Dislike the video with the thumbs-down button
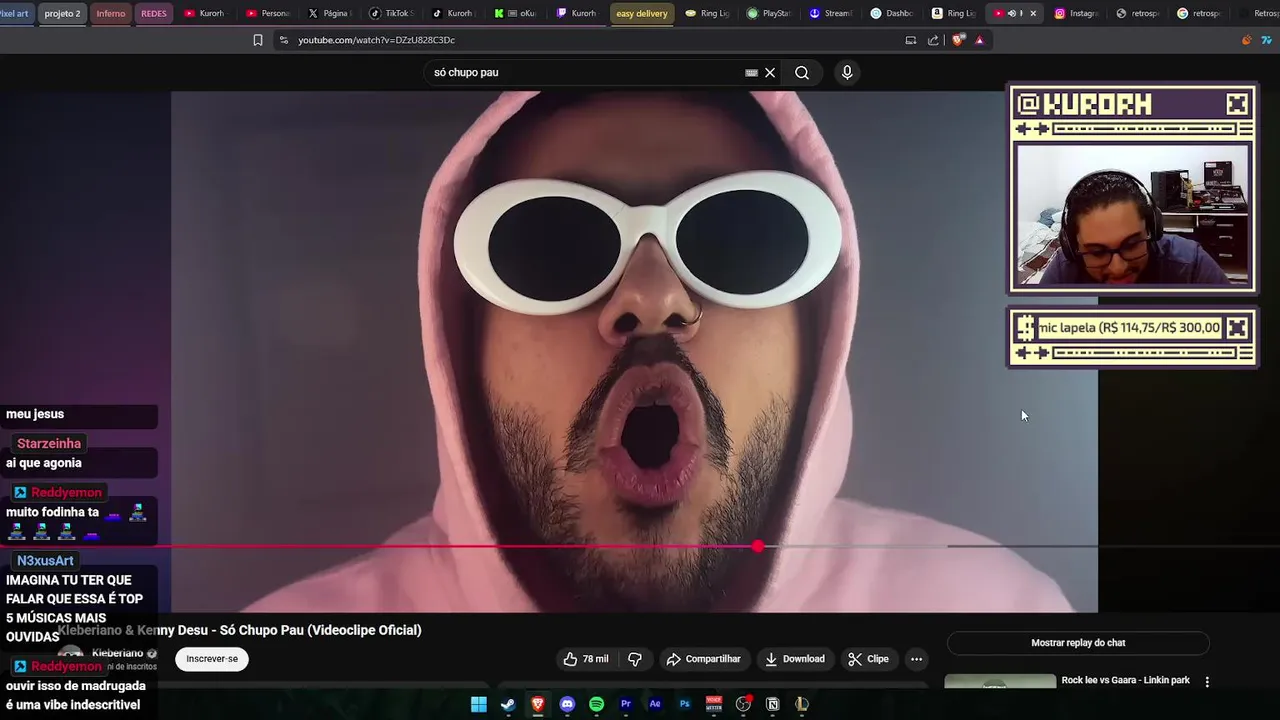The image size is (1280, 720). 635,659
